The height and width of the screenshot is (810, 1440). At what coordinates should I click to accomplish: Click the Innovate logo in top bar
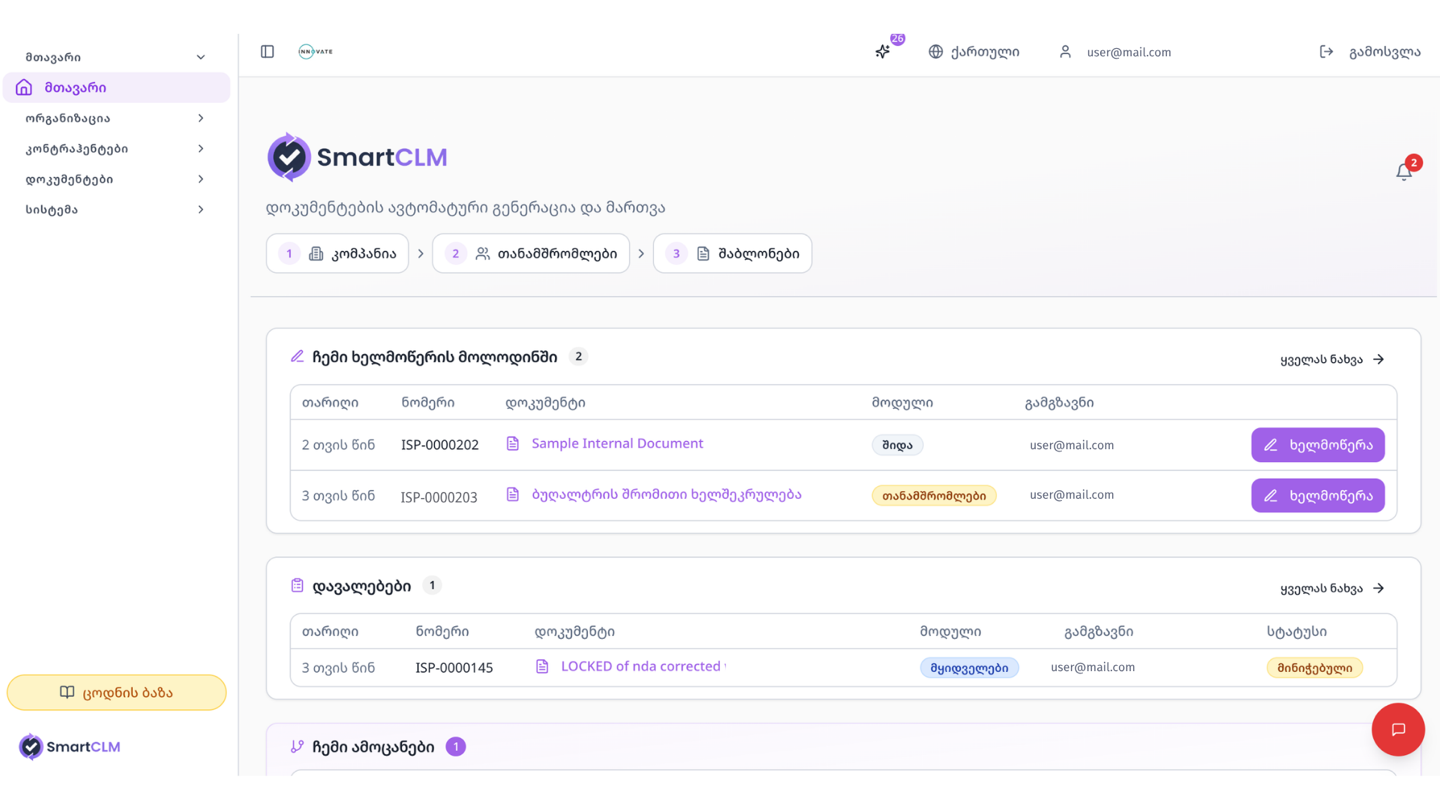pos(315,52)
